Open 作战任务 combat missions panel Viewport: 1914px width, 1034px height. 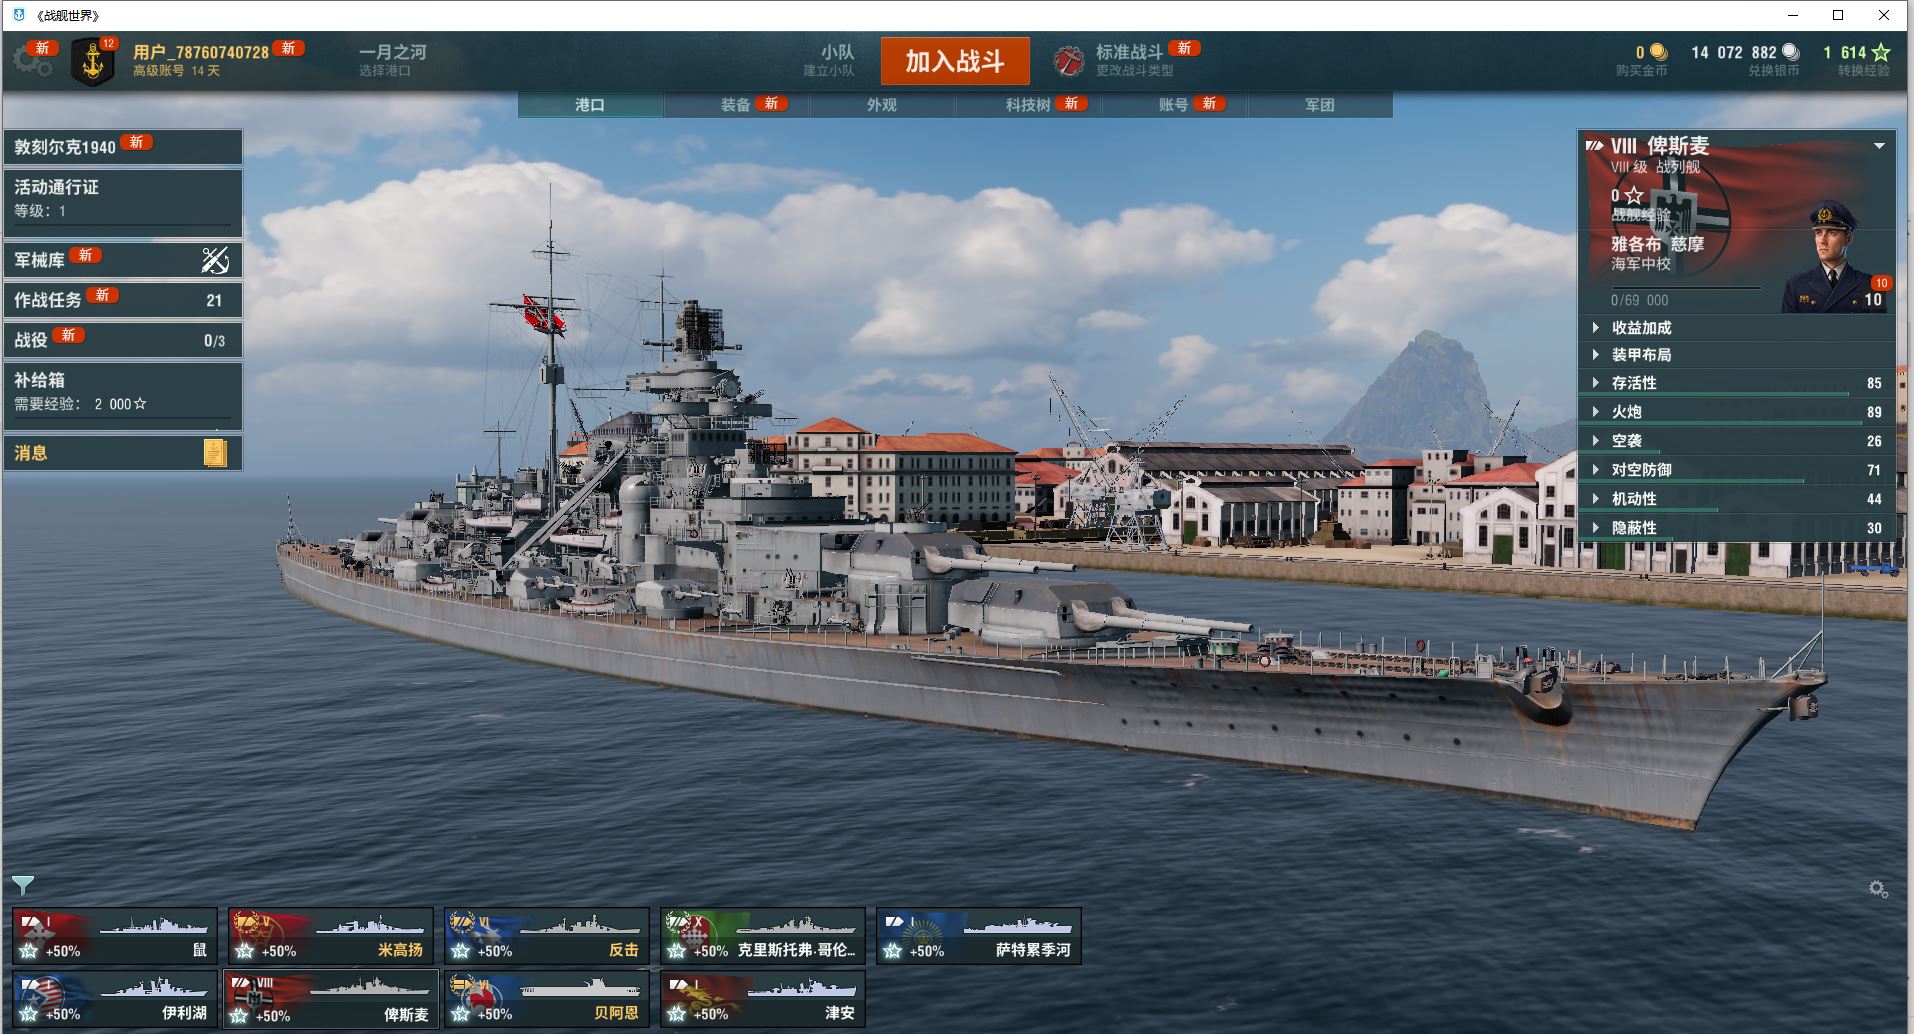[x=123, y=299]
